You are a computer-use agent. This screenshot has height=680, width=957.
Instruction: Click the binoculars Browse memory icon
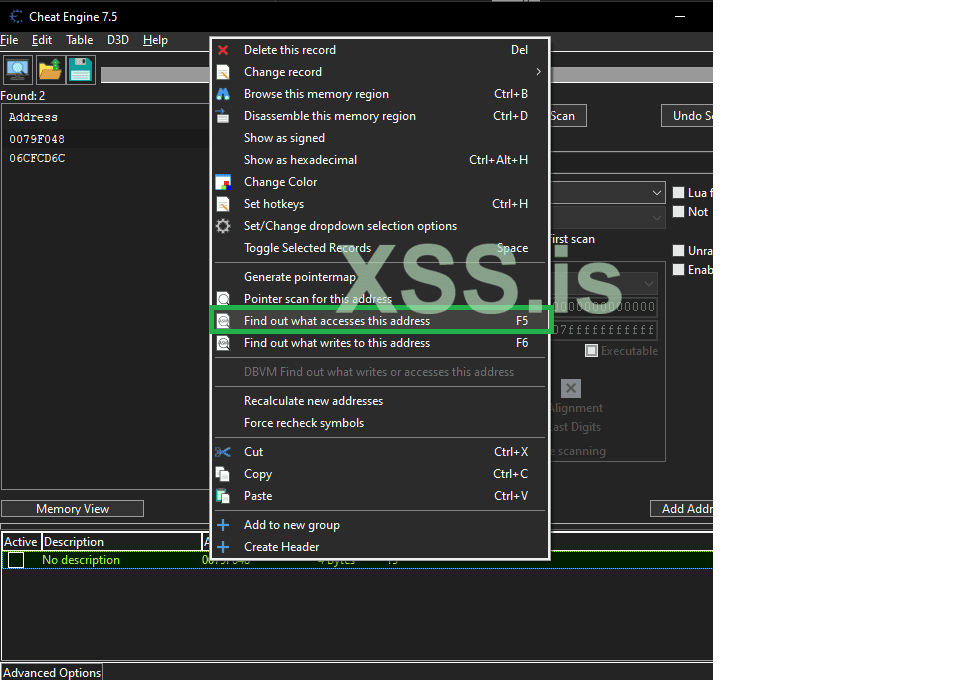click(223, 94)
